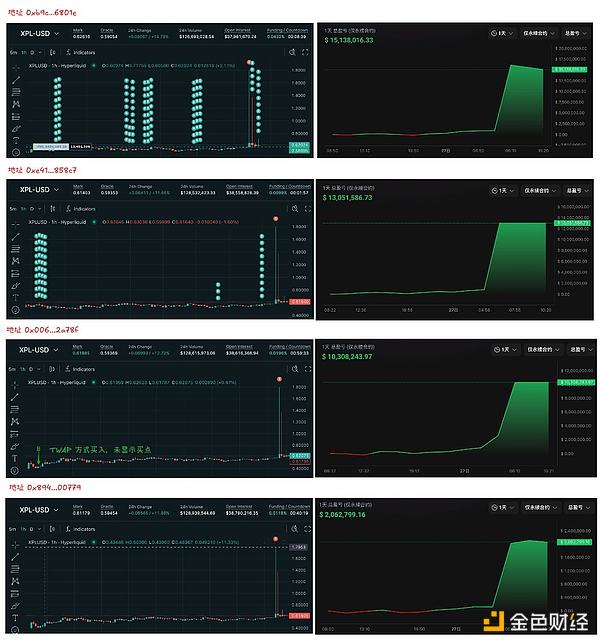
Task: Enter fullscreen mode on 0xe41 chart
Action: click(x=308, y=209)
